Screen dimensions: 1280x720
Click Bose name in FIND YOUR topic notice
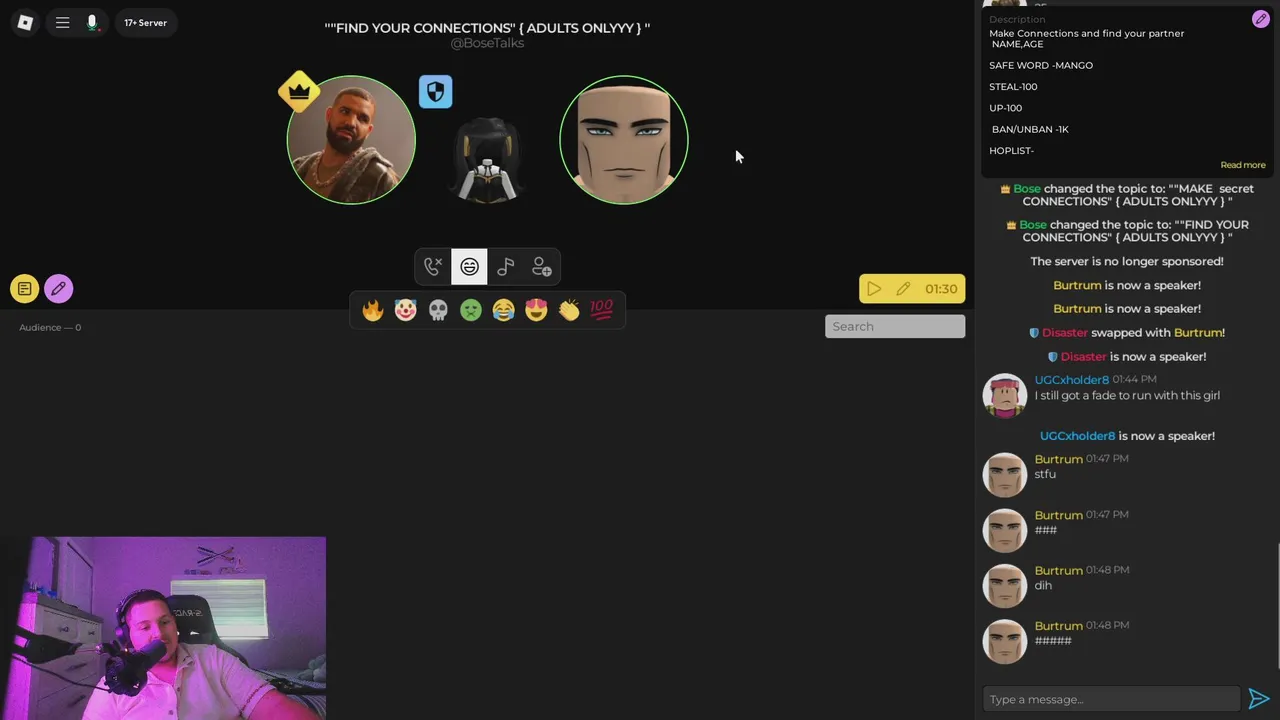(x=1033, y=225)
